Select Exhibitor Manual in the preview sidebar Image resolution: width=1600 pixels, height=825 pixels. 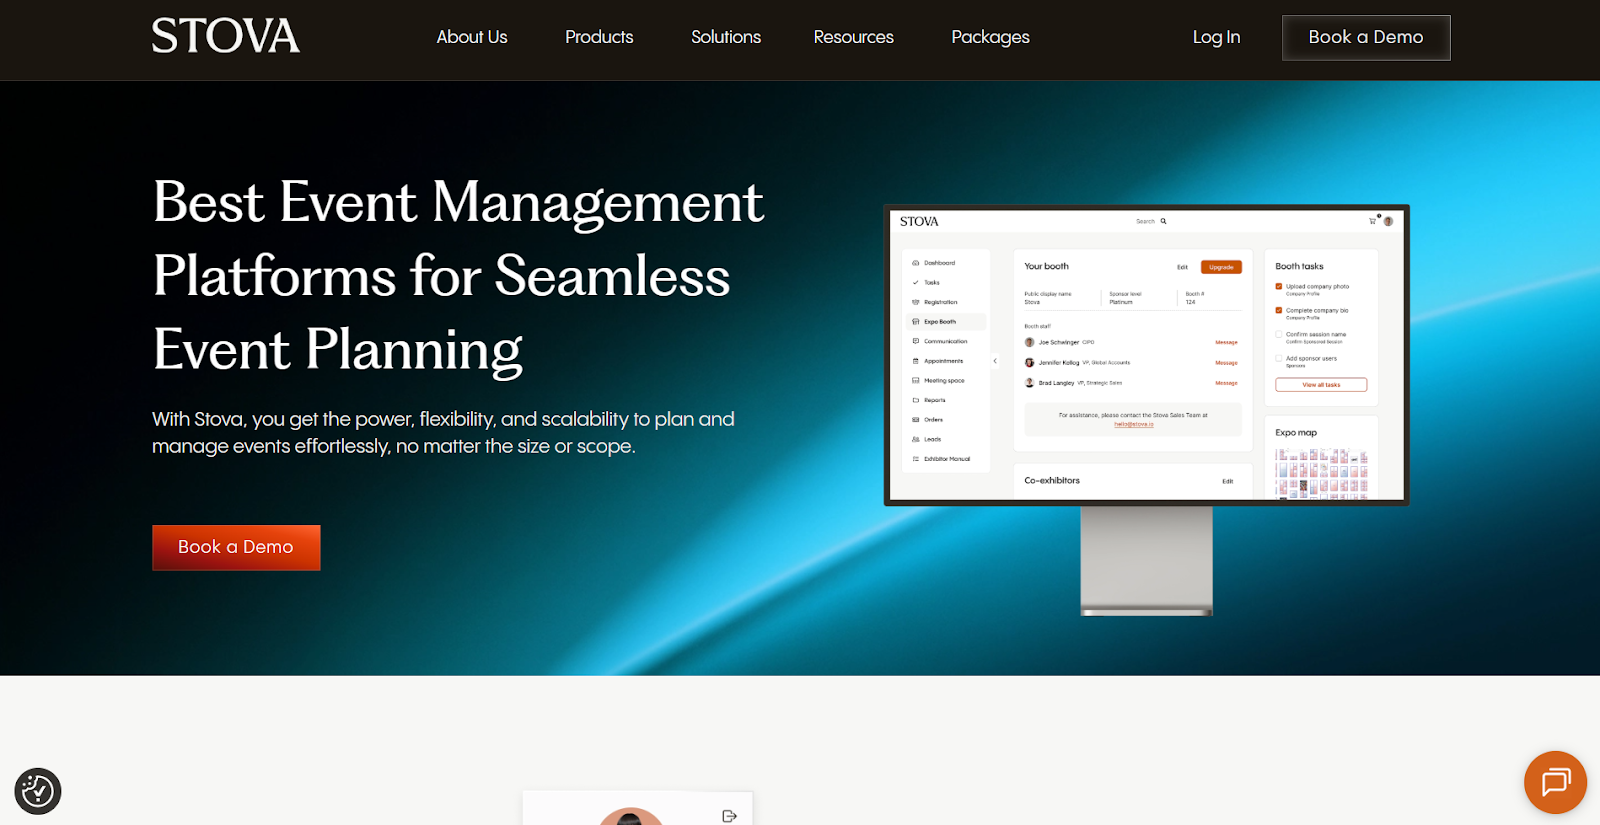[x=946, y=459]
